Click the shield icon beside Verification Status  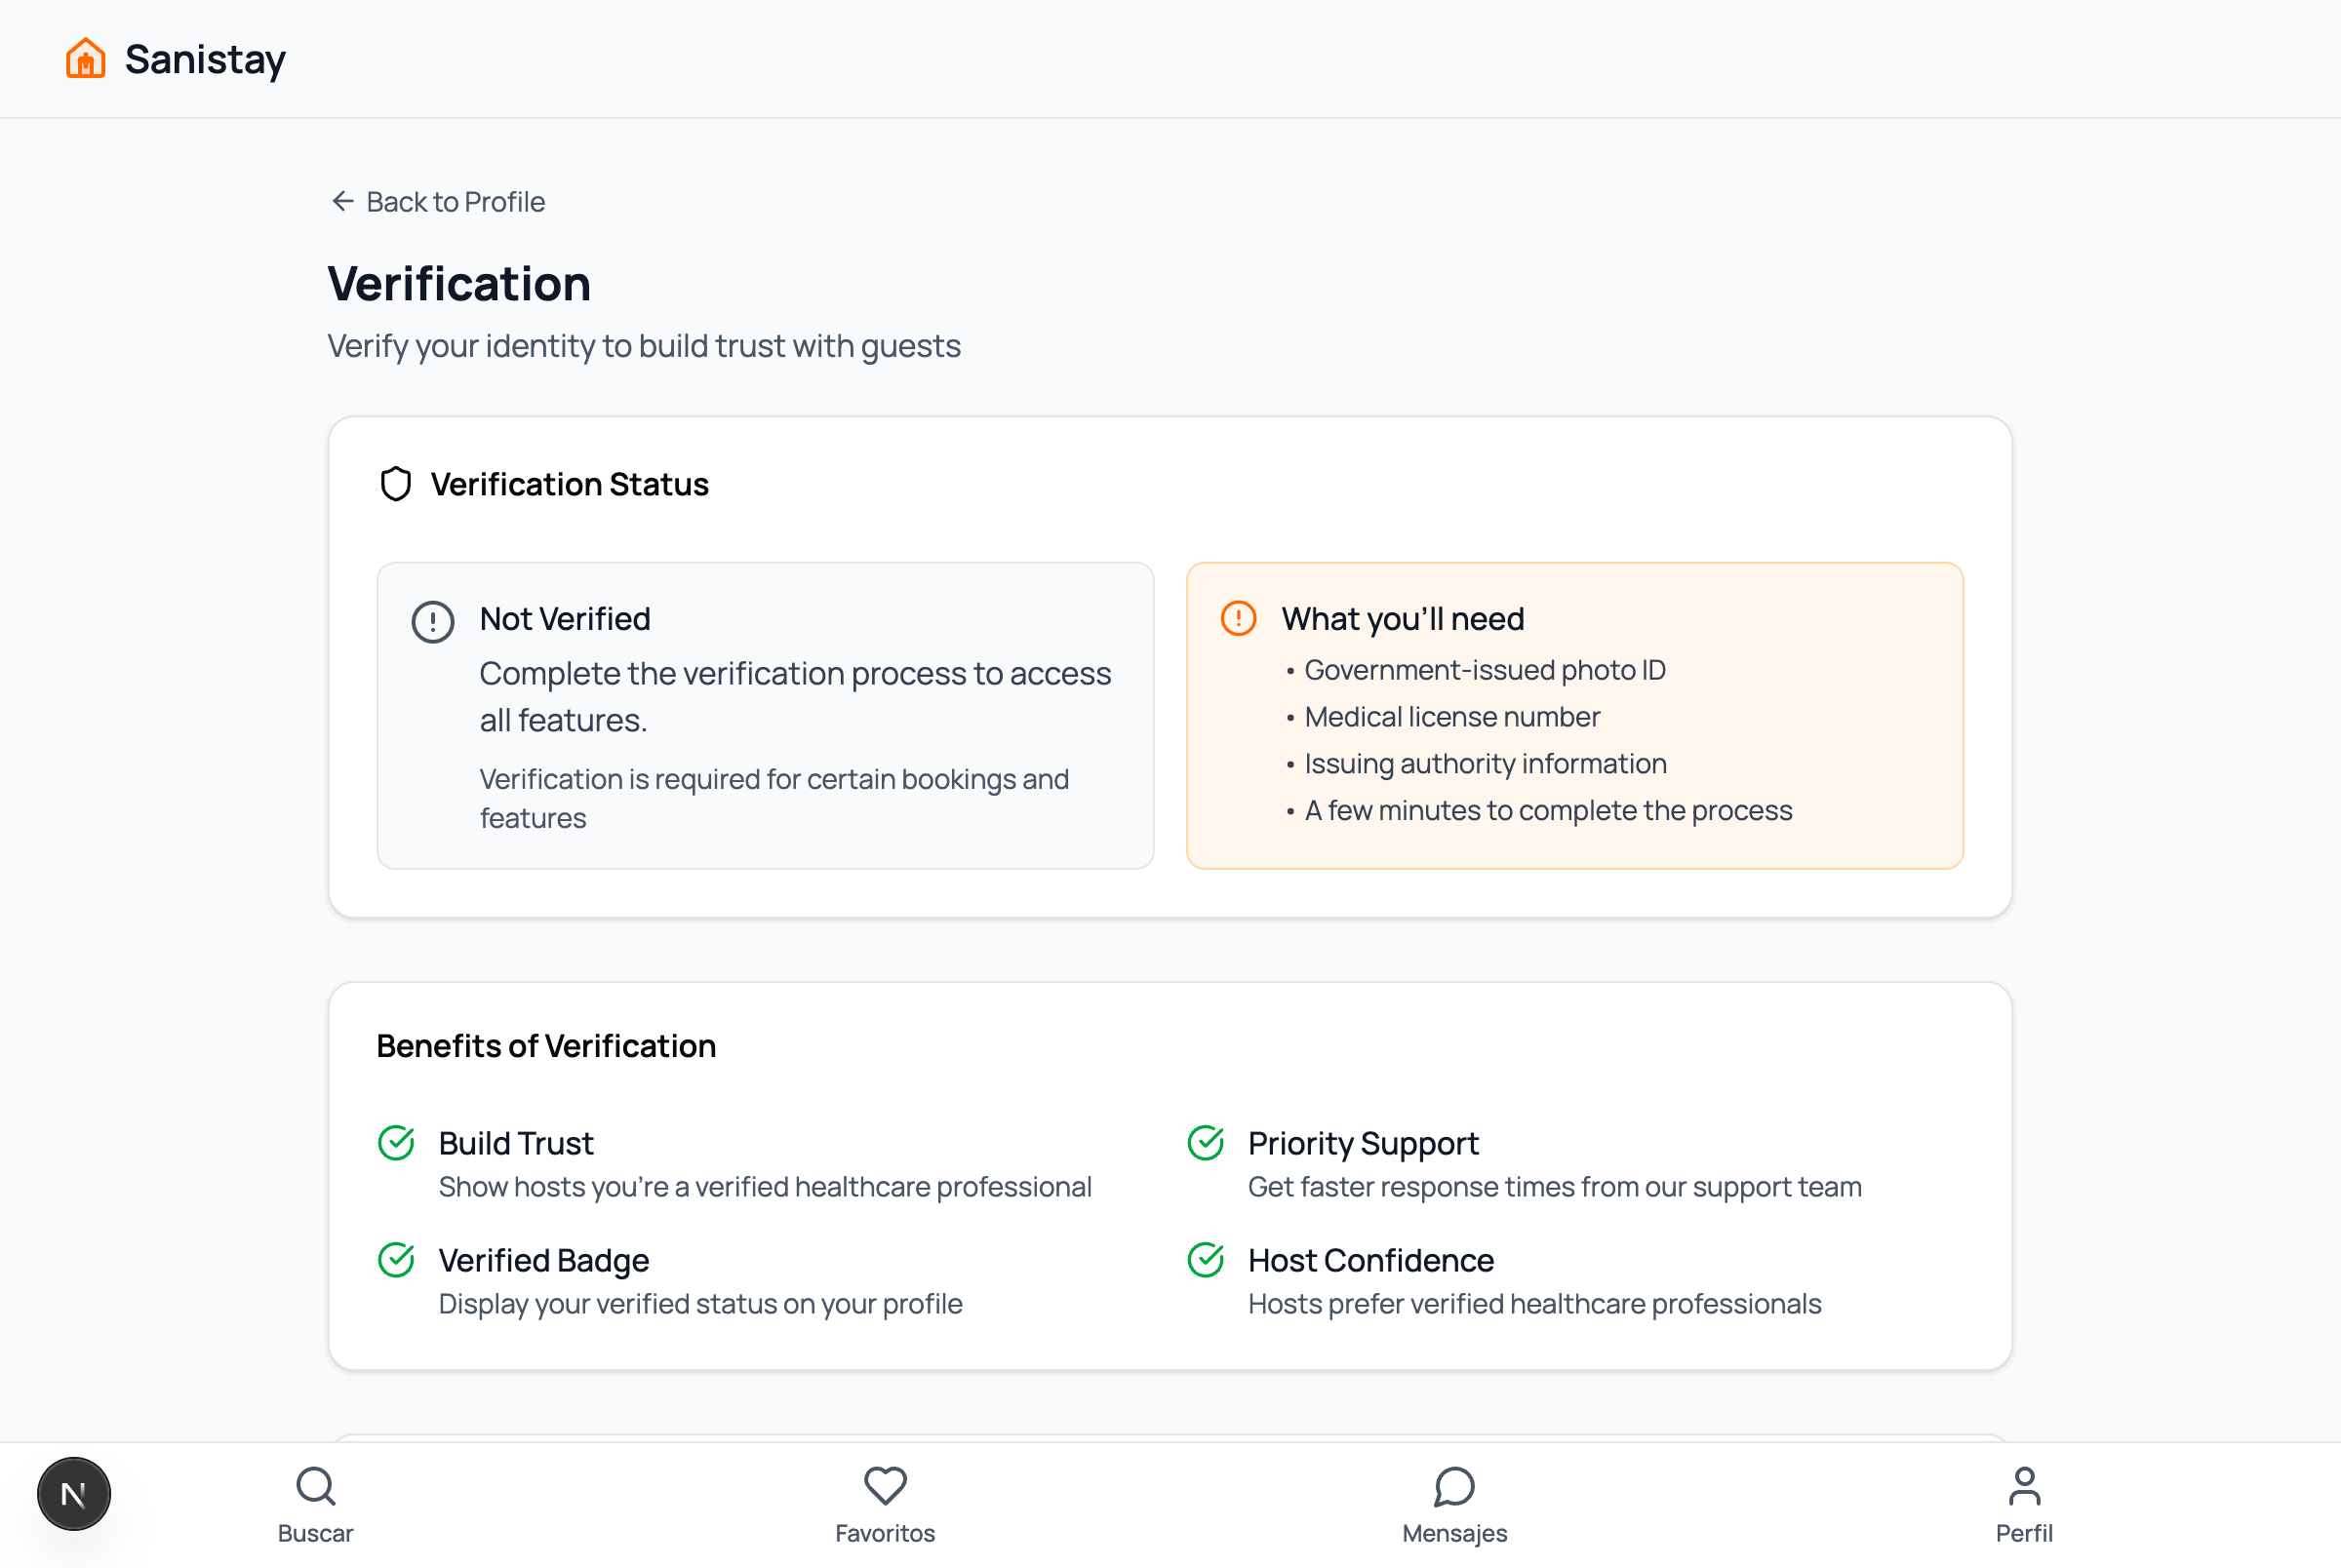pos(395,484)
